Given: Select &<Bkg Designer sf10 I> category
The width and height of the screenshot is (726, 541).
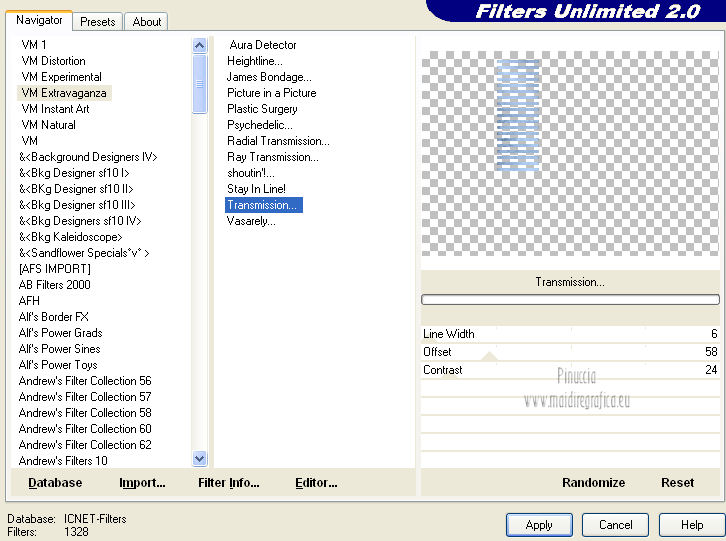Looking at the screenshot, I should coord(74,173).
